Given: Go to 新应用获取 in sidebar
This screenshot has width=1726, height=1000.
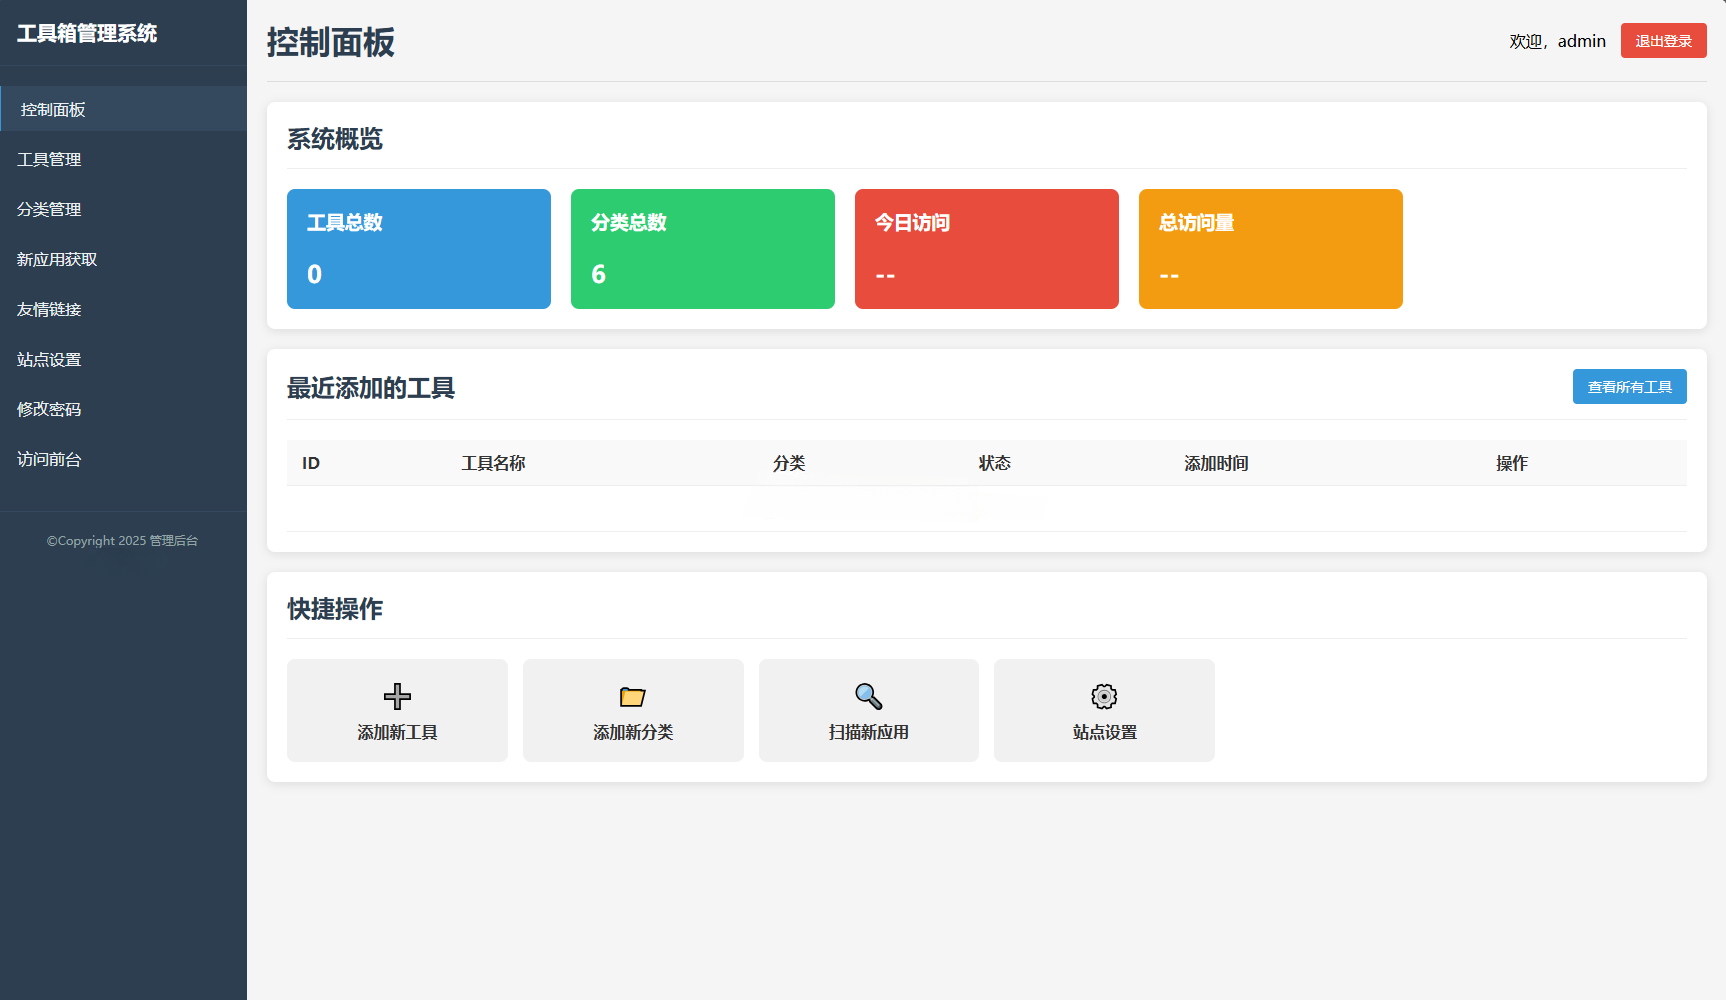Looking at the screenshot, I should tap(57, 259).
